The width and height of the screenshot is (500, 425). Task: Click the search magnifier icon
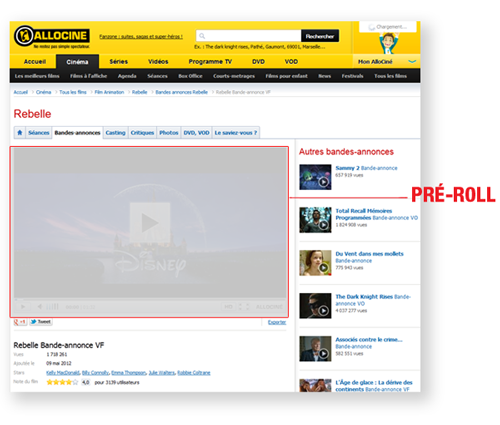tap(202, 36)
